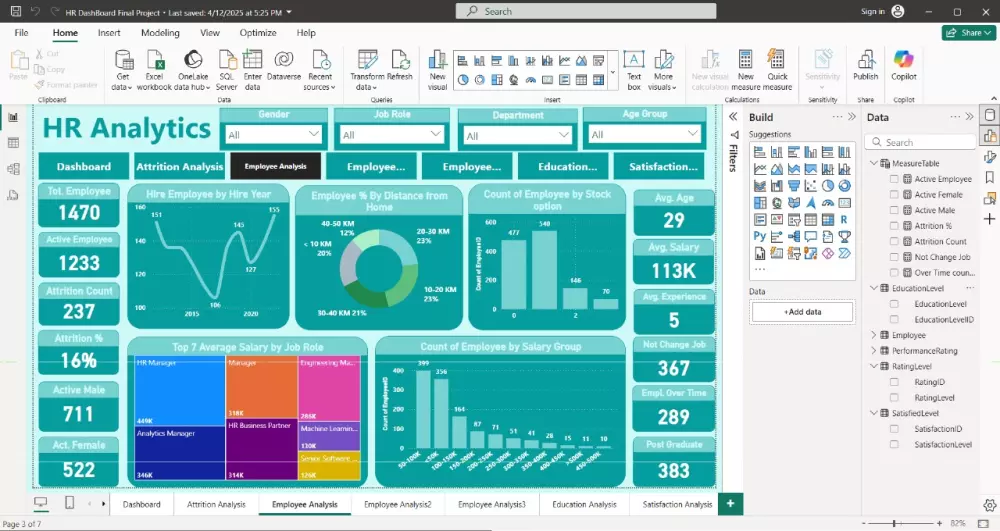Check the Not Change Job measure

click(x=894, y=257)
